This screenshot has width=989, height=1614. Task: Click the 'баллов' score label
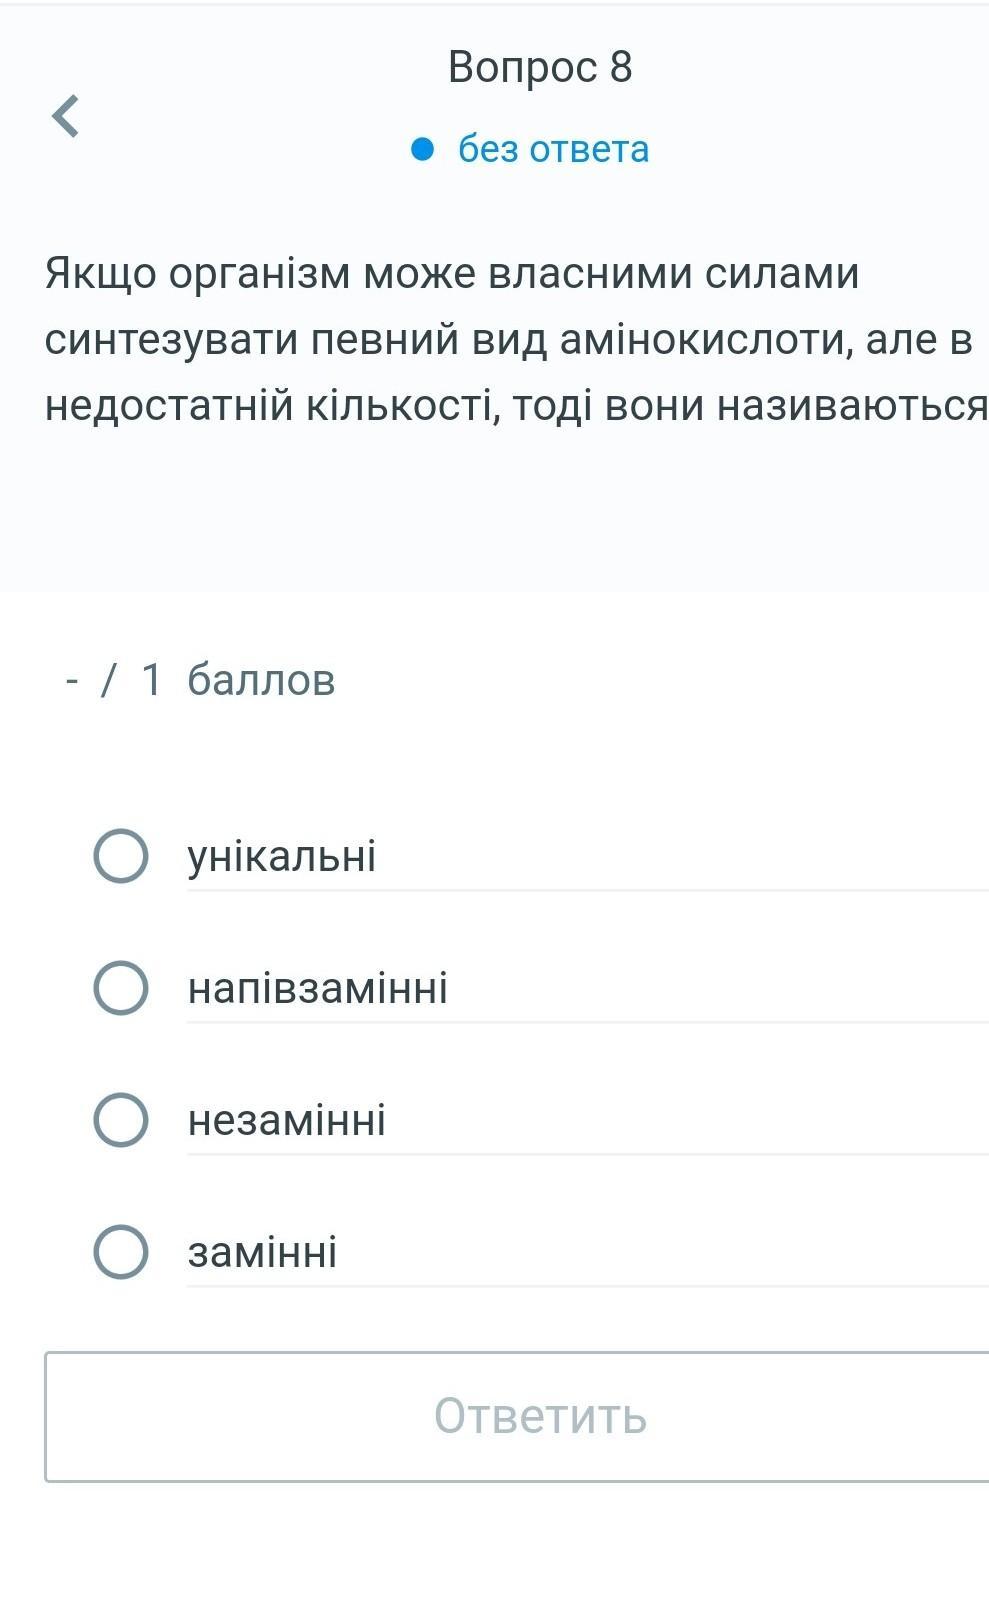point(261,680)
